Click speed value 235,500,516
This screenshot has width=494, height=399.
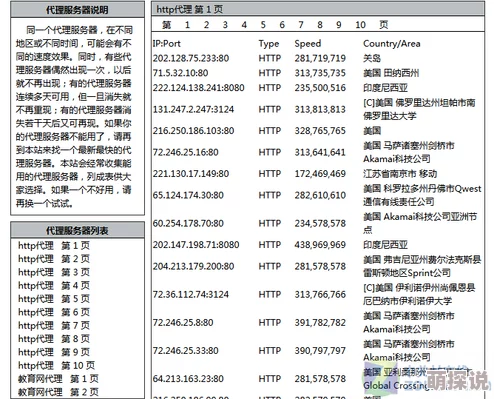click(320, 88)
